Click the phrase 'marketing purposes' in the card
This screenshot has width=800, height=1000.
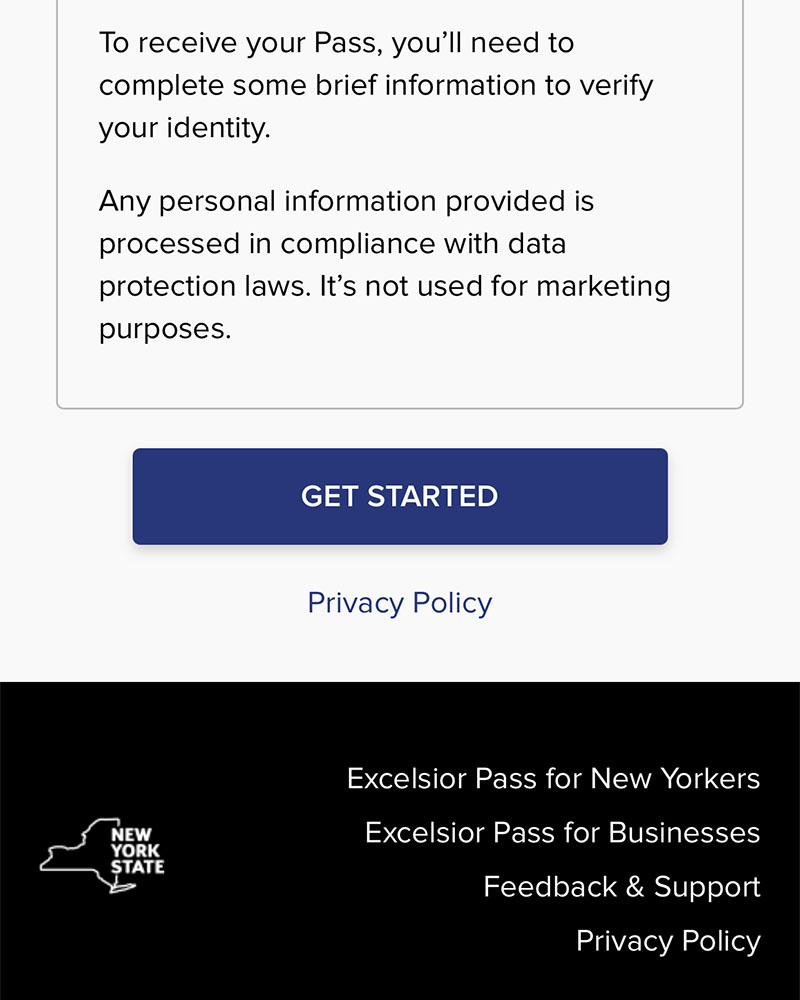385,307
